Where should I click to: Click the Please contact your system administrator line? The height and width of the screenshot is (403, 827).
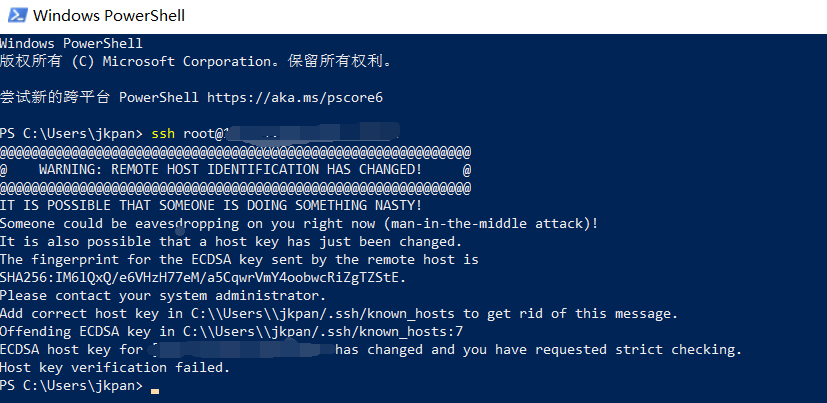pos(163,295)
